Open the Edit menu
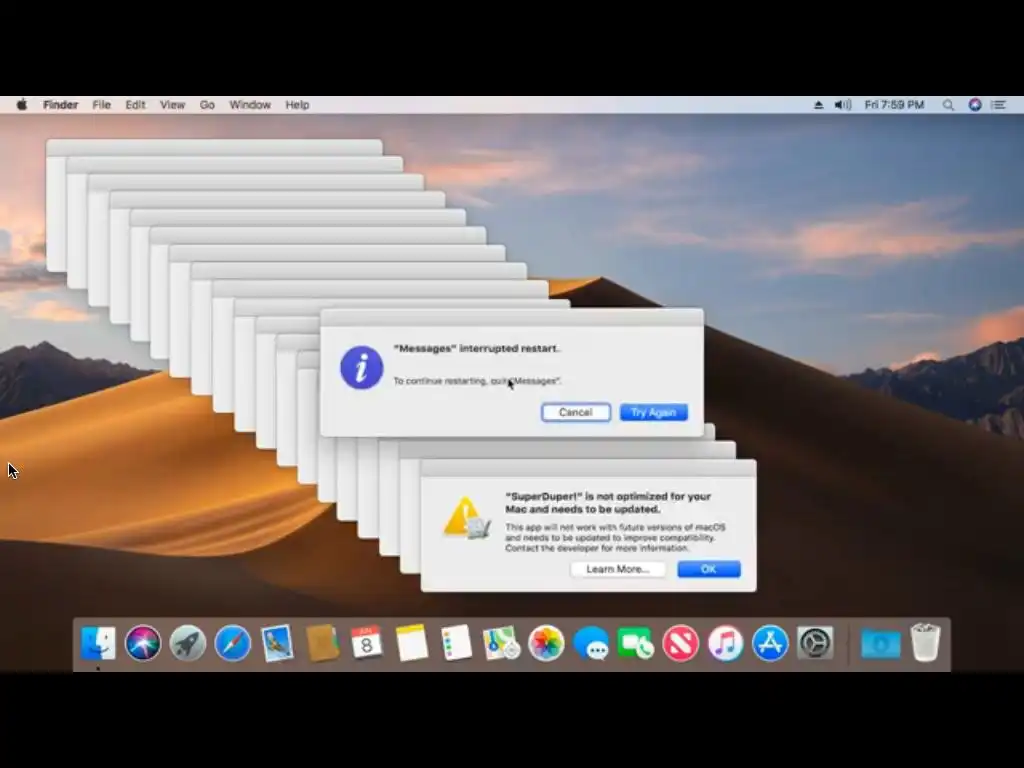 click(x=135, y=104)
